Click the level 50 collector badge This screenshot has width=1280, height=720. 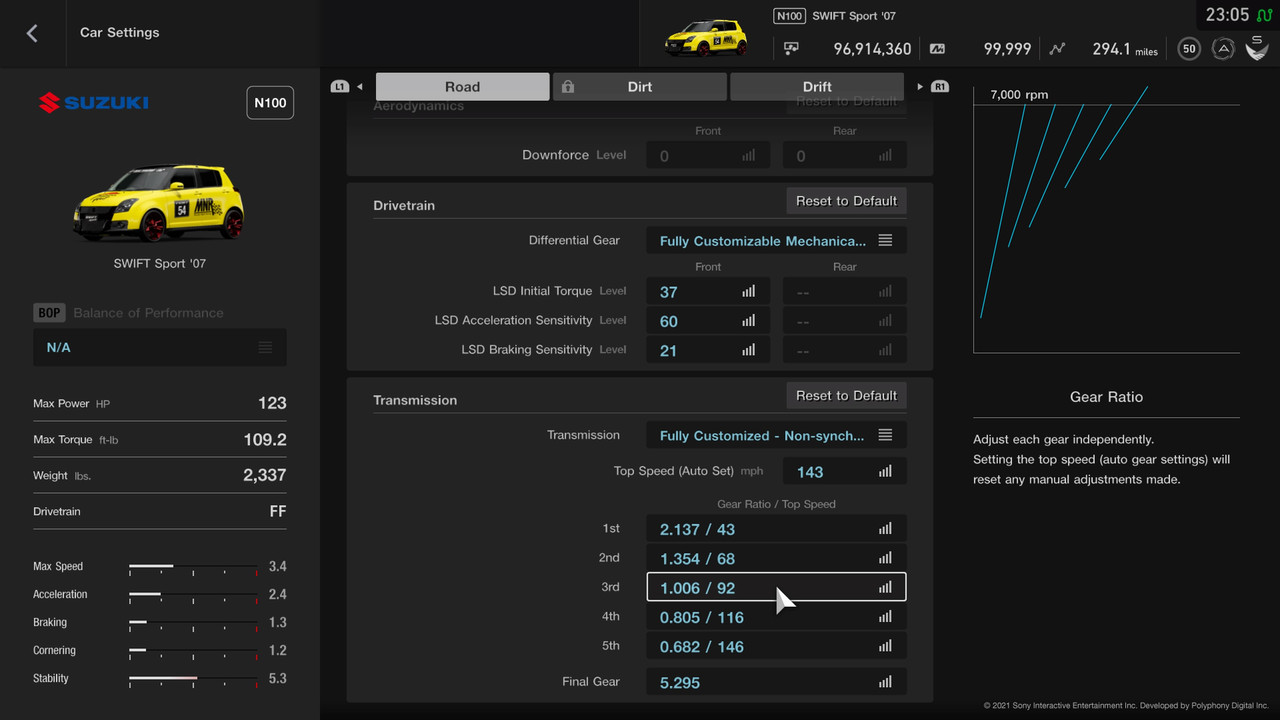click(x=1189, y=48)
